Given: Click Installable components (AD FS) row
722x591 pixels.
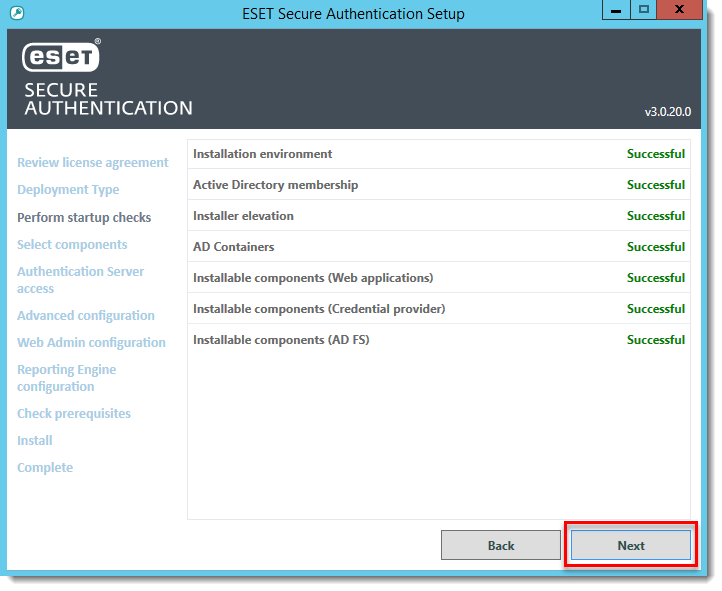Looking at the screenshot, I should (x=439, y=340).
